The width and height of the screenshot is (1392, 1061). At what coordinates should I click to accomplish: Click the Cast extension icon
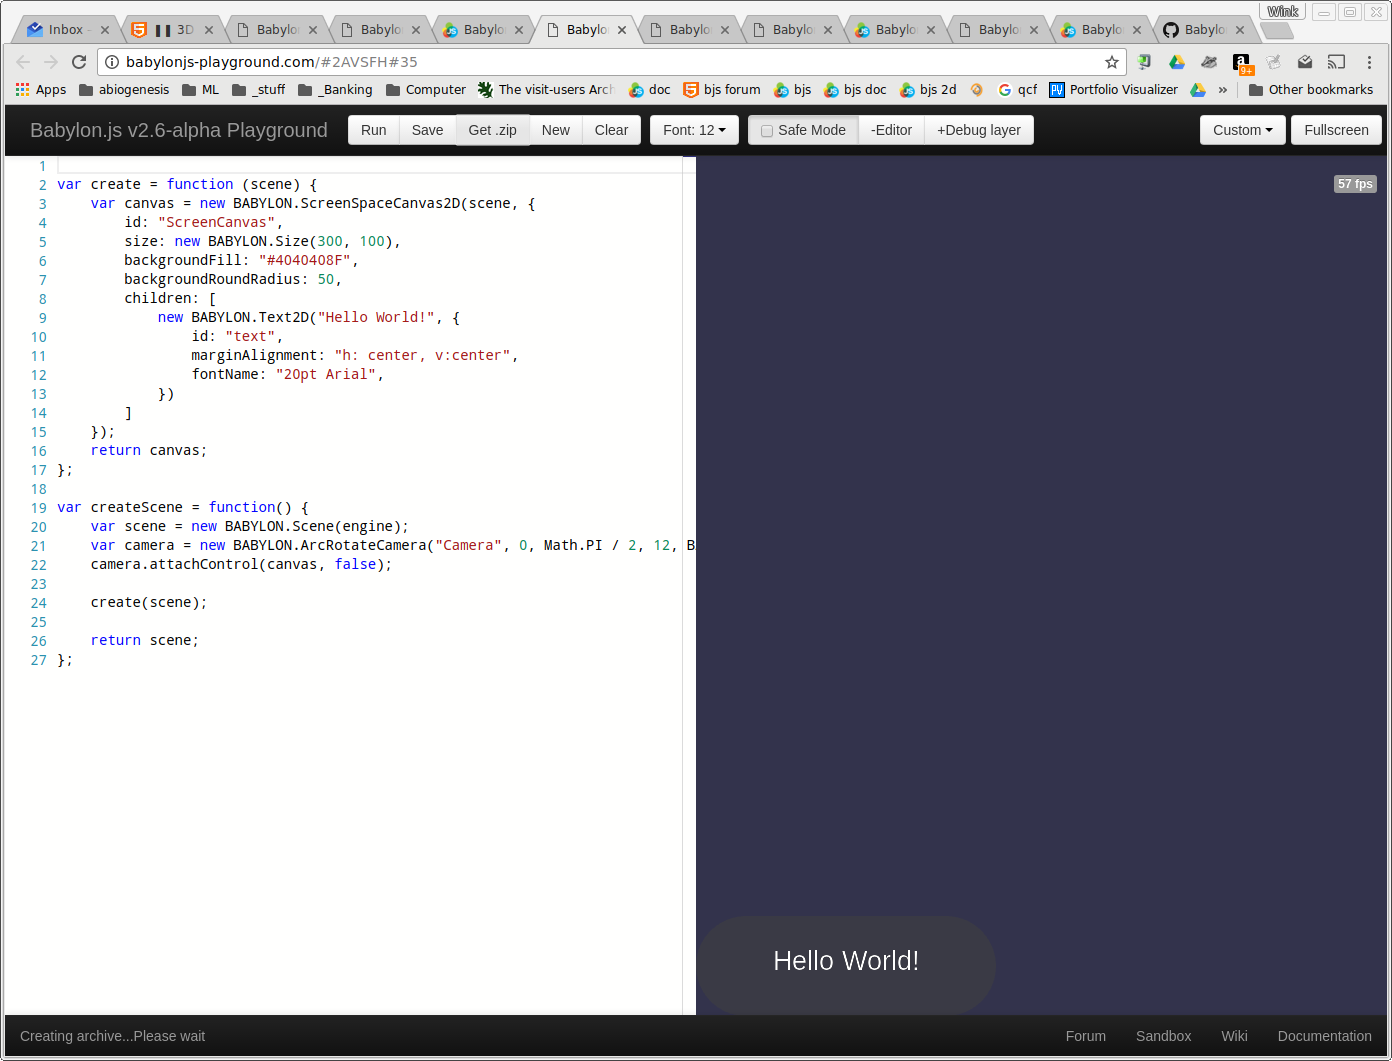(x=1336, y=62)
